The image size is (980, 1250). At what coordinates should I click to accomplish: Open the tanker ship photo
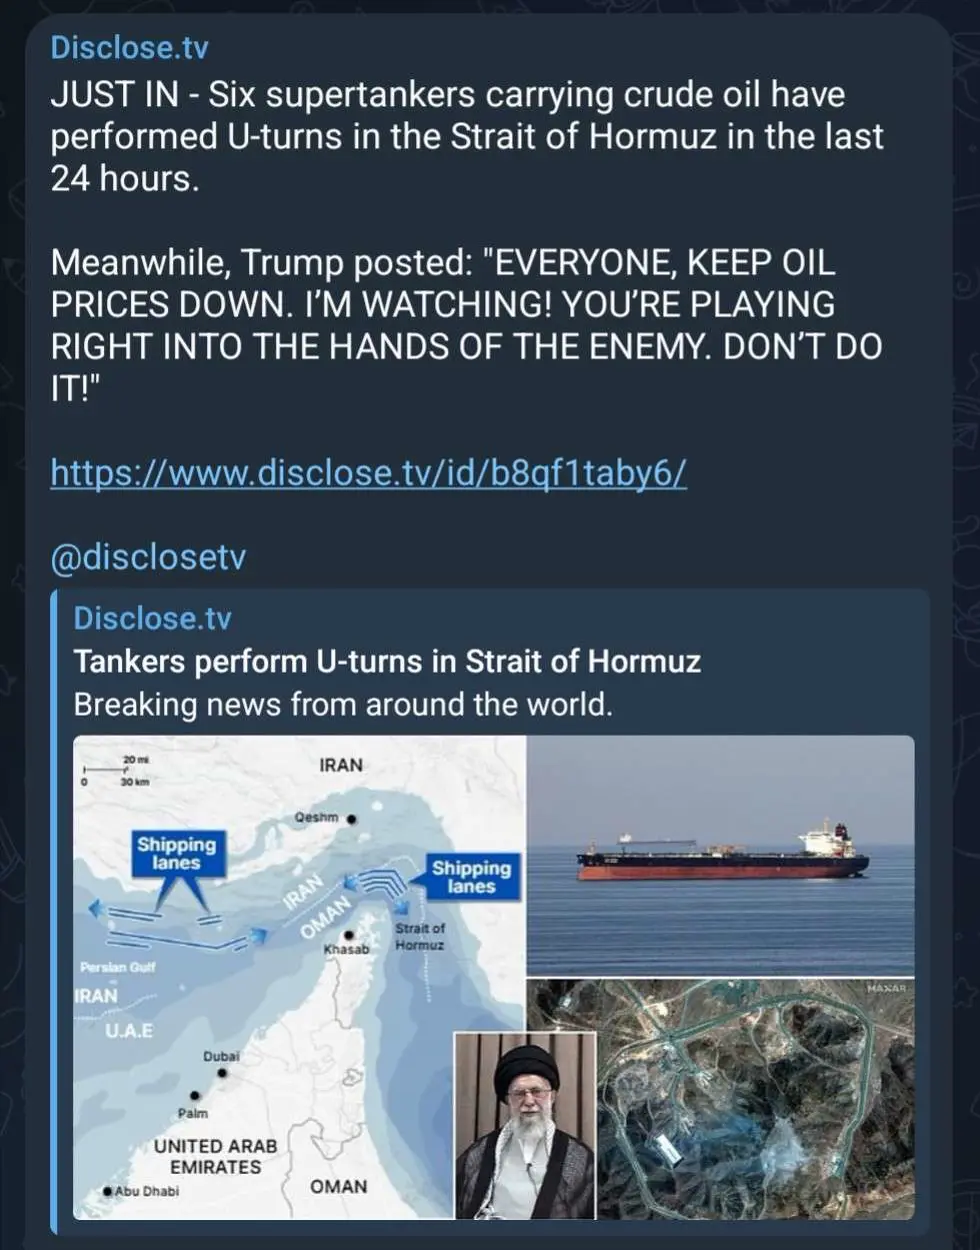720,856
